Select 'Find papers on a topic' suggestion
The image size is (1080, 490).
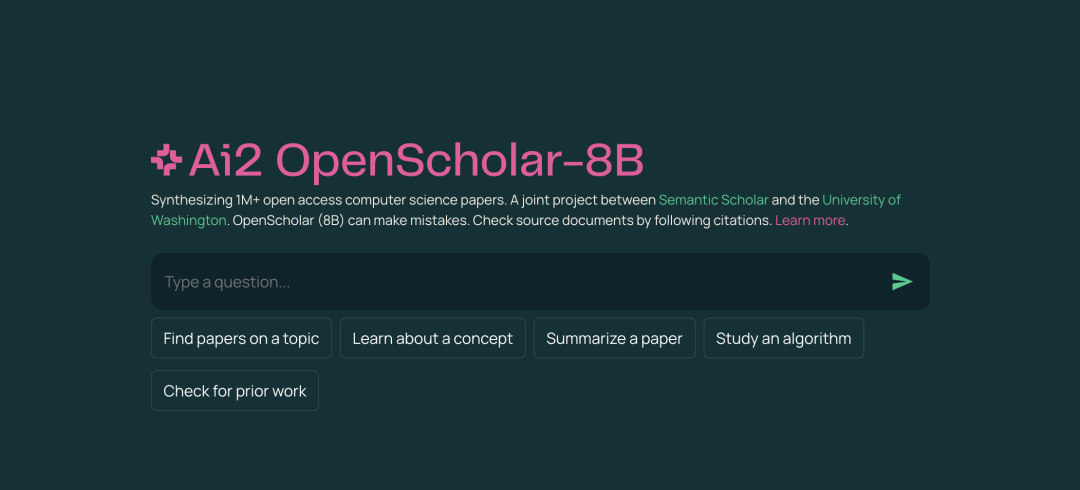coord(241,338)
